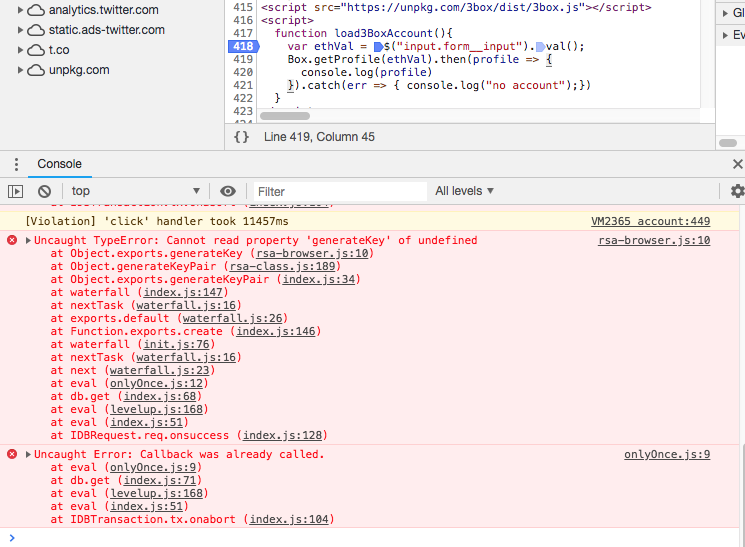Clear the console
Image resolution: width=745 pixels, height=547 pixels.
[44, 191]
